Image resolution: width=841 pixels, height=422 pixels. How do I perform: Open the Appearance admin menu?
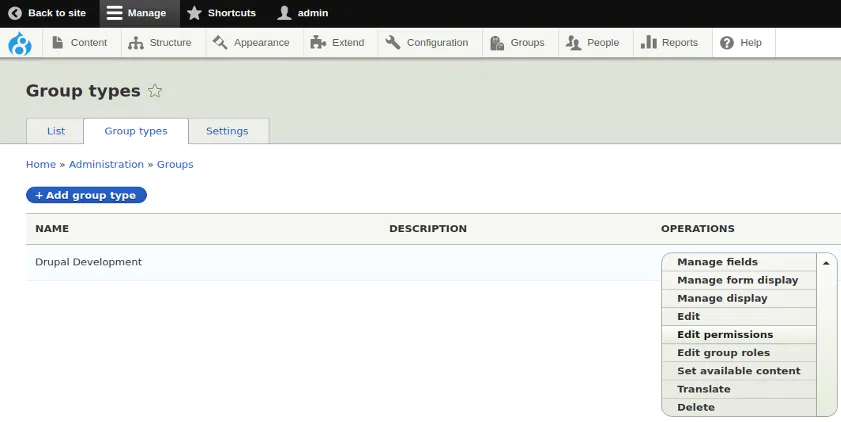click(254, 43)
